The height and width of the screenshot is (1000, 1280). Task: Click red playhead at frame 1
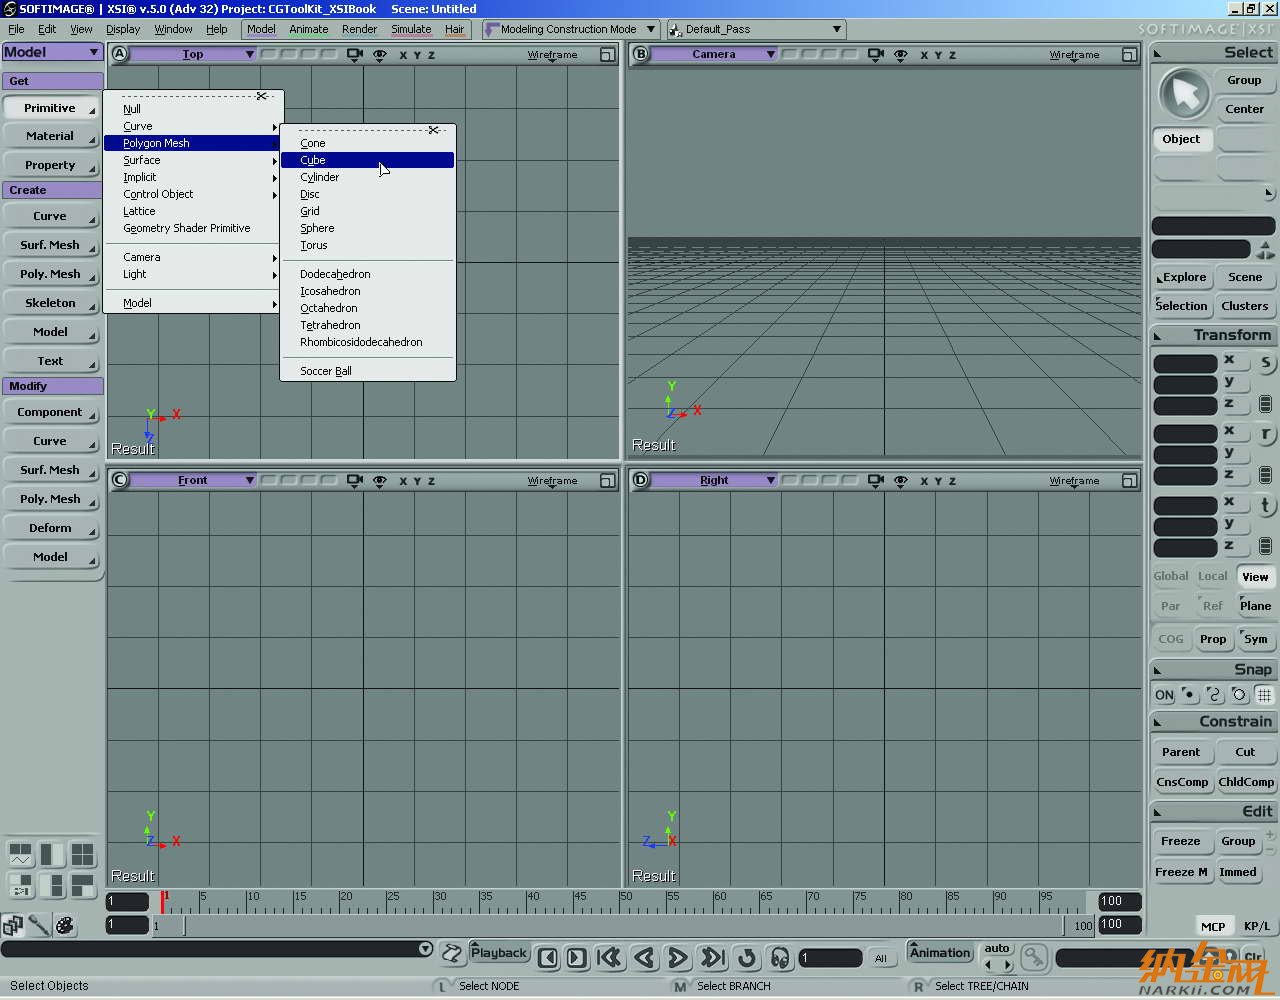click(163, 901)
